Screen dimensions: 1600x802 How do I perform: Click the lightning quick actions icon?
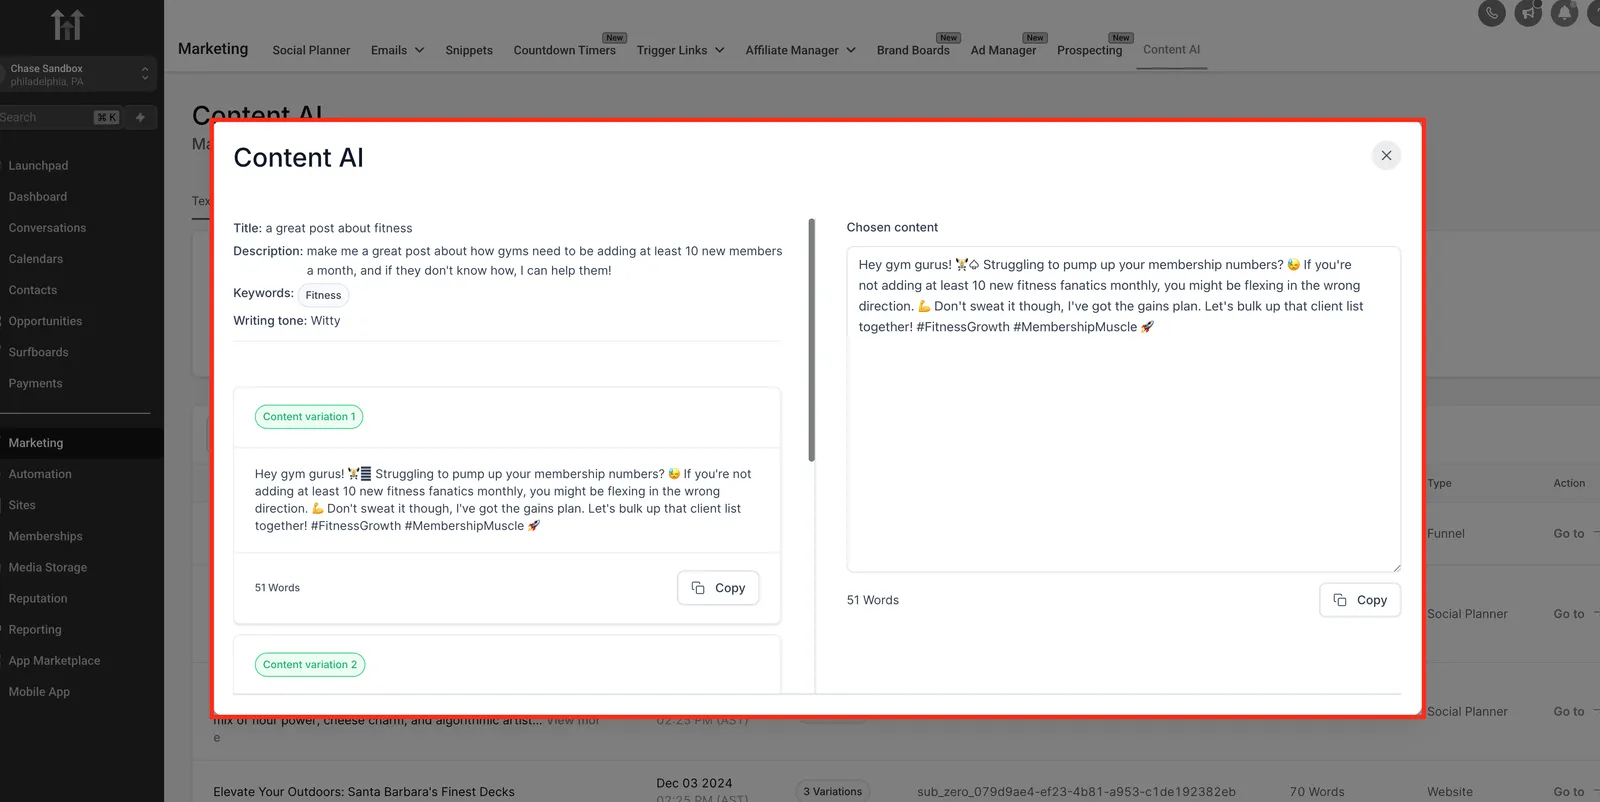click(140, 117)
